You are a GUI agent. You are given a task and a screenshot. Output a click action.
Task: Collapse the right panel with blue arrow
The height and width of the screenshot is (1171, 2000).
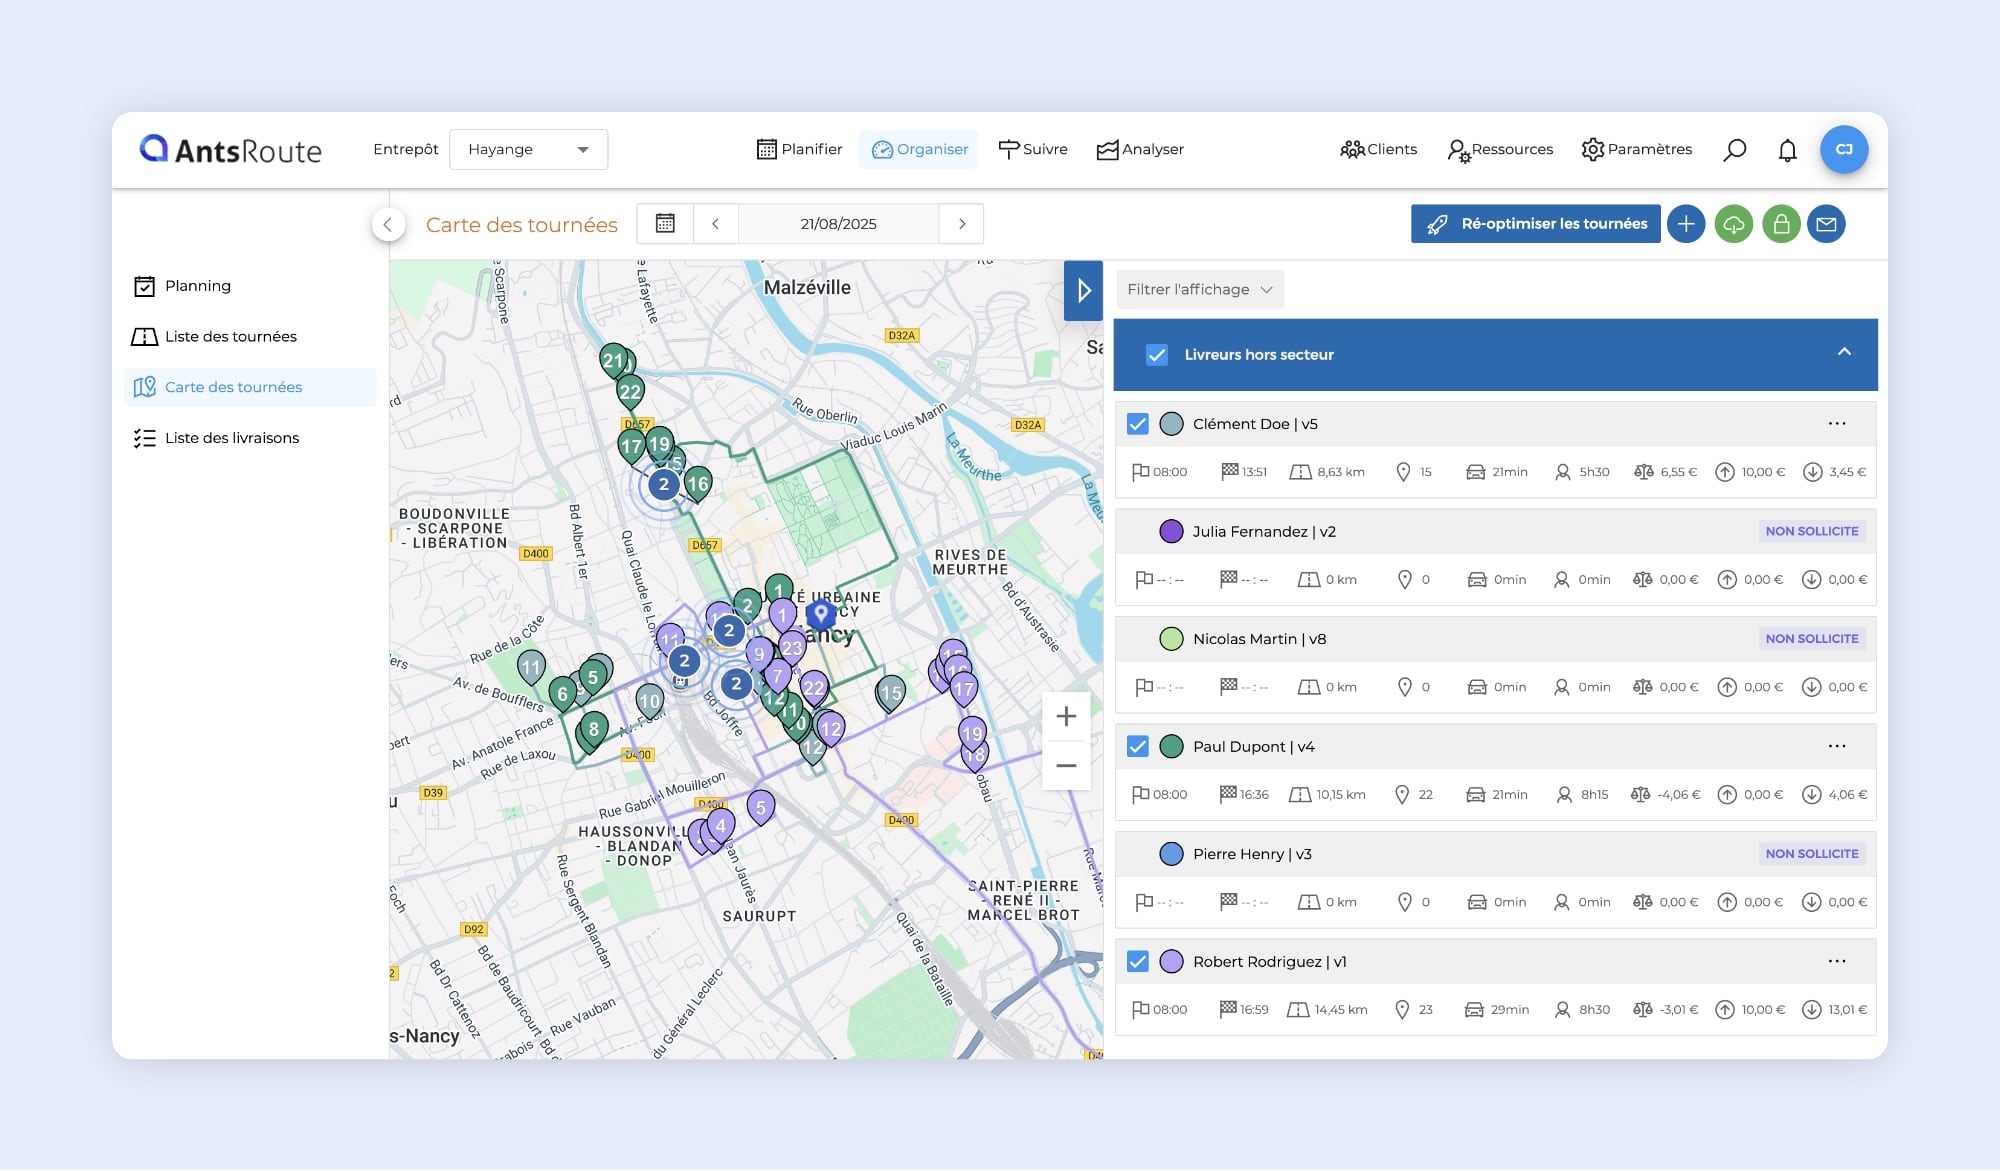click(1083, 291)
